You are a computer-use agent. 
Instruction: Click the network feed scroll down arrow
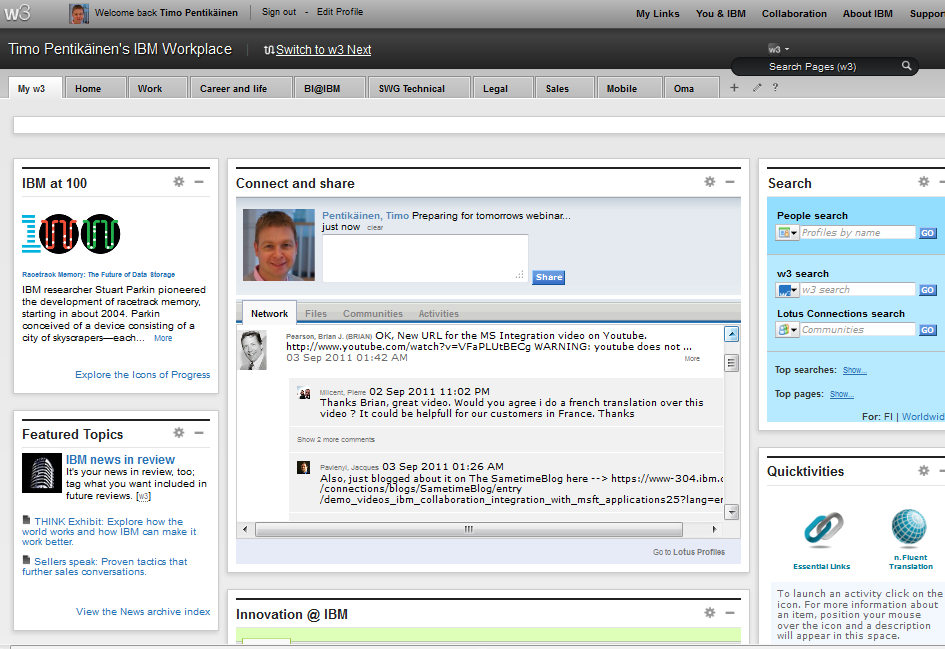731,512
